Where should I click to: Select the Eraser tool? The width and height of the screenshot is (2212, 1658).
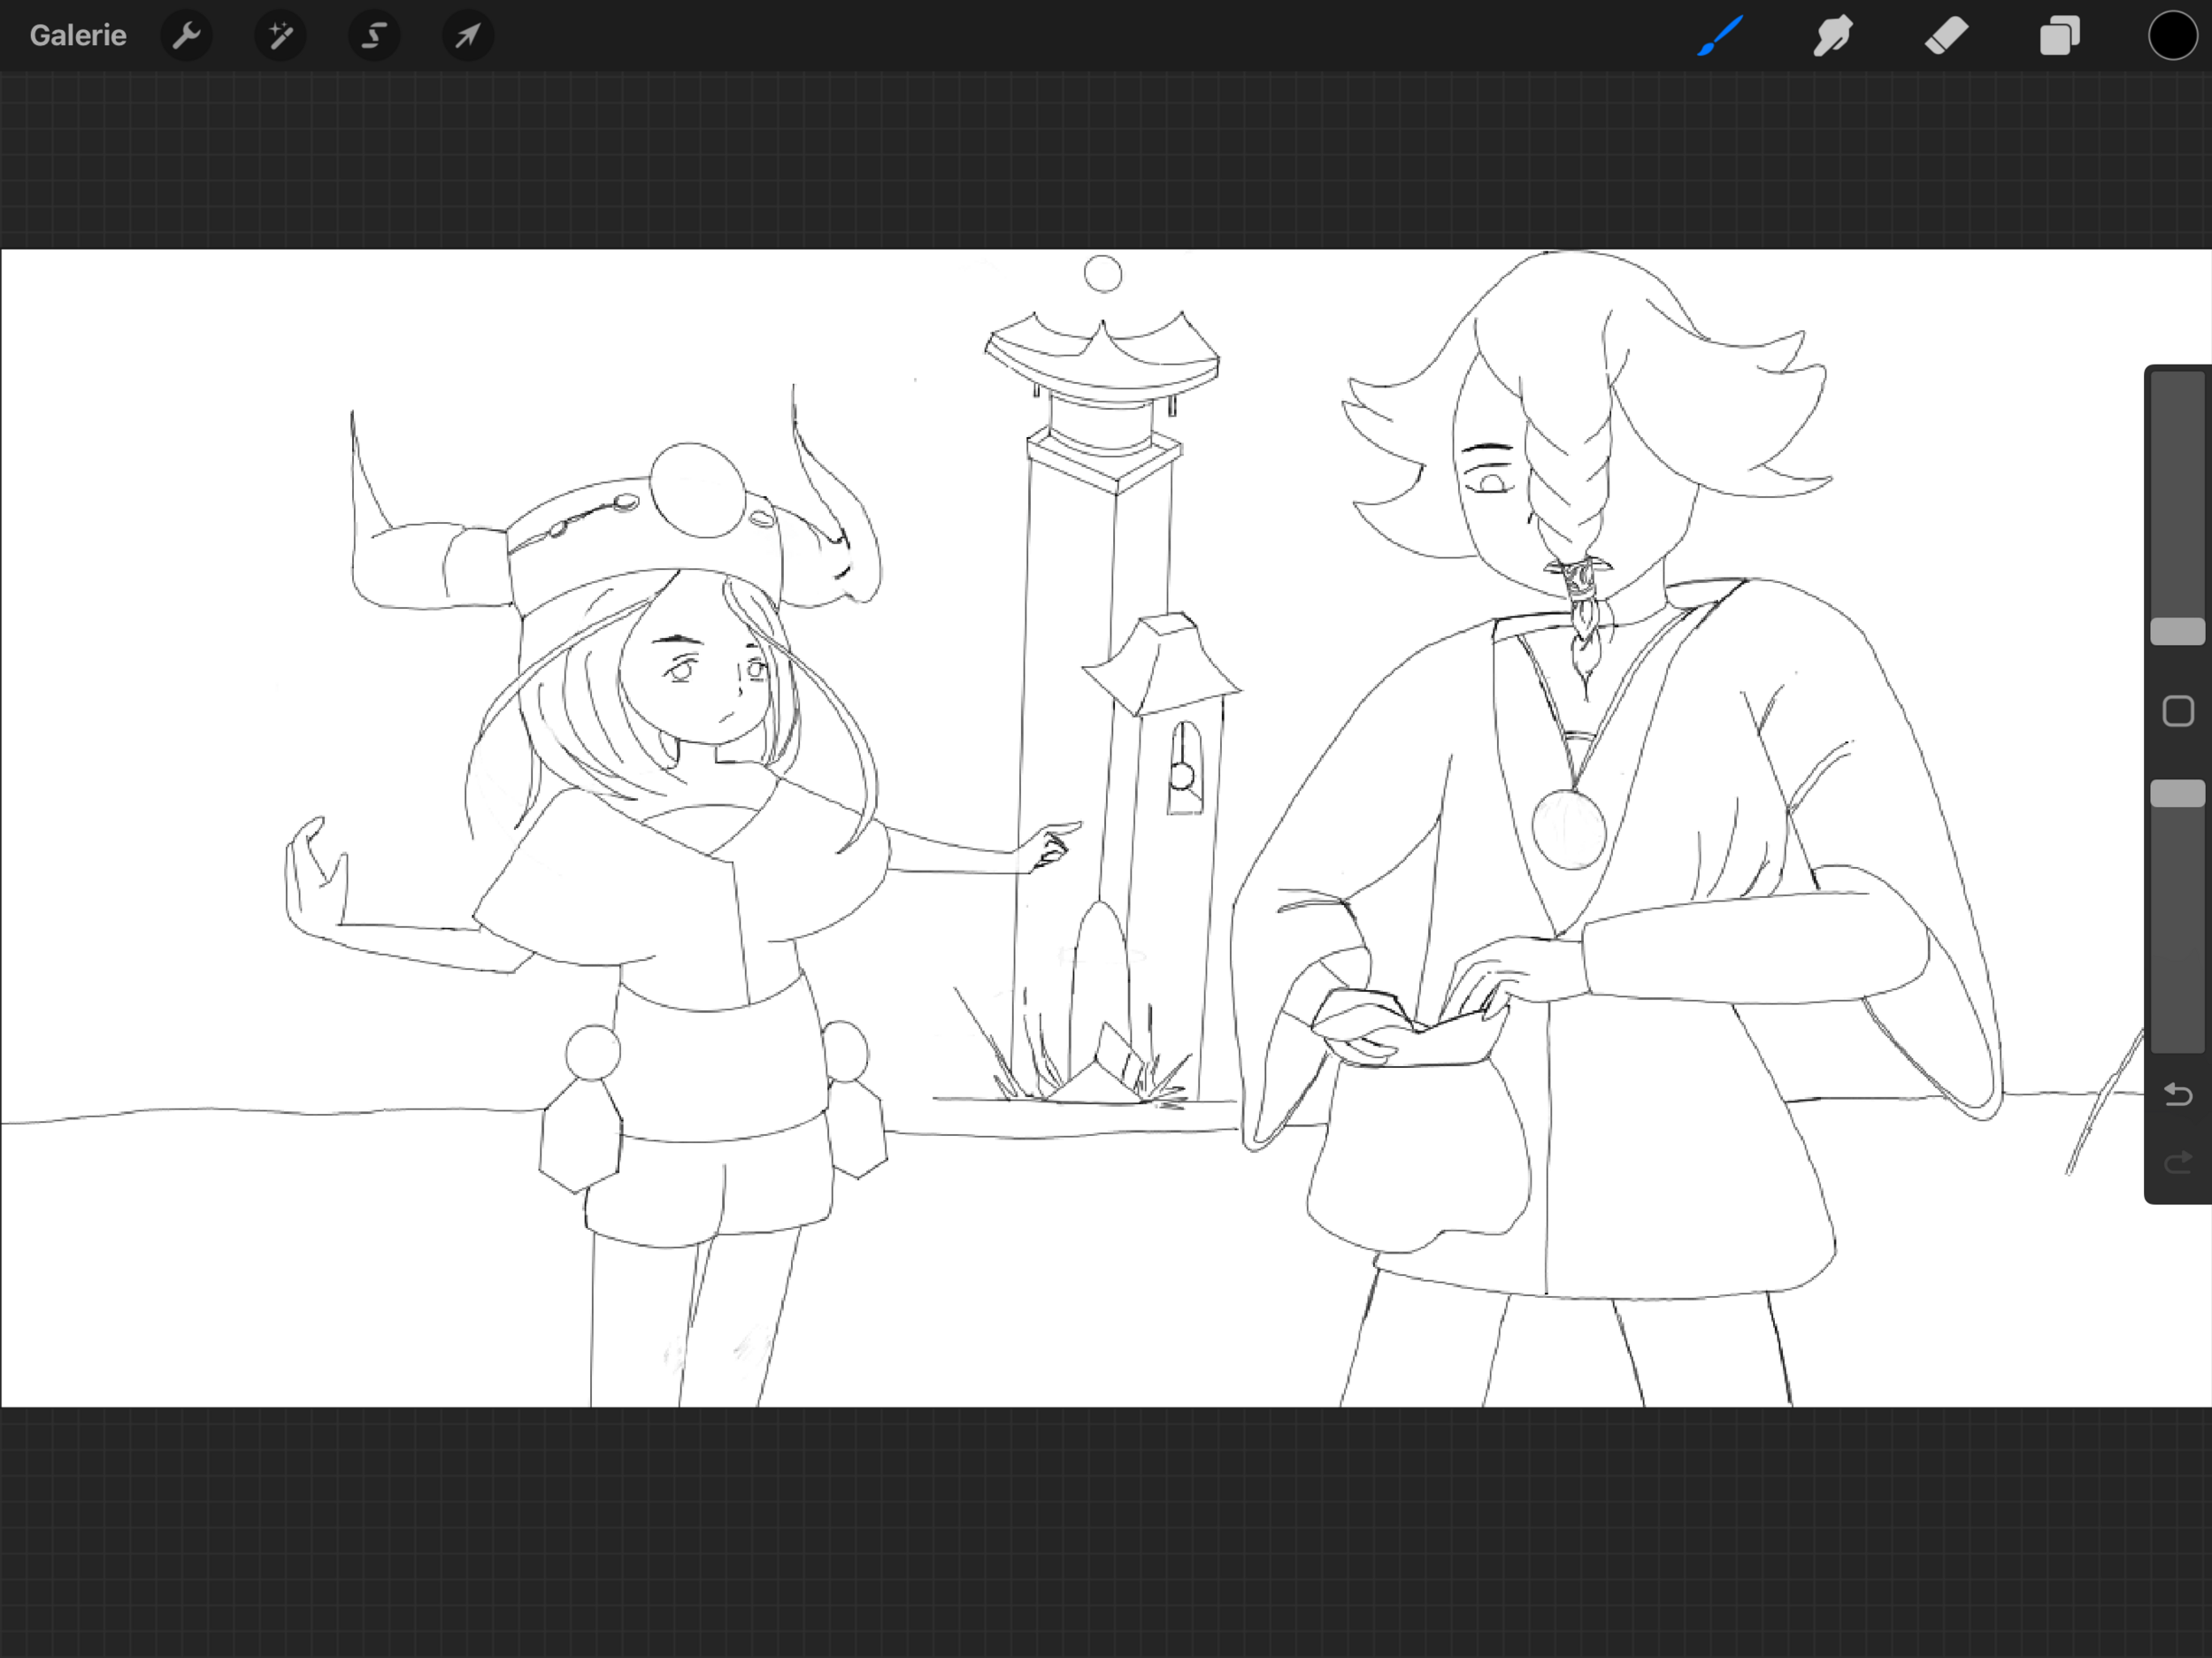pyautogui.click(x=1946, y=36)
